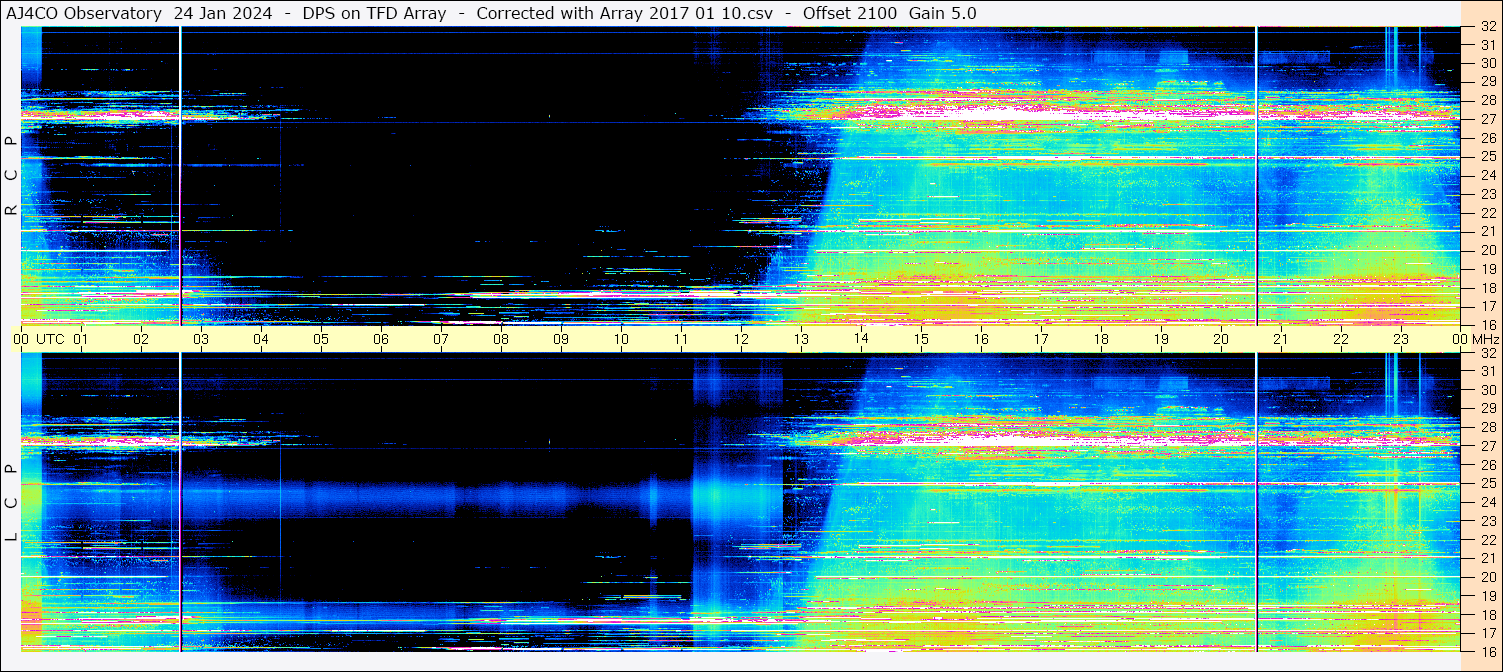1503x672 pixels.
Task: Click the '05' hour tick label
Action: tap(321, 339)
